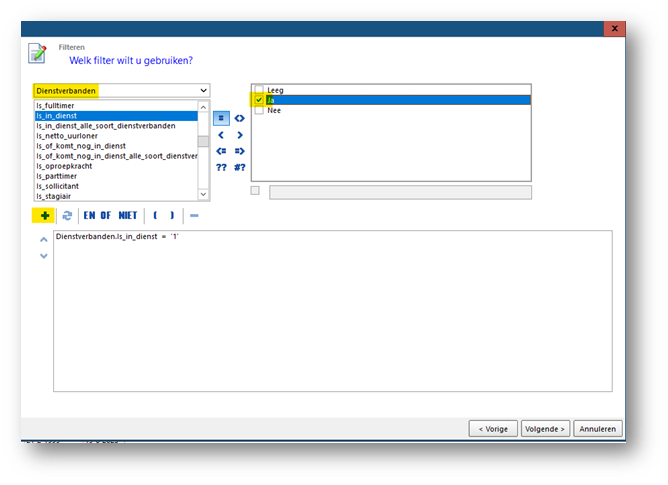Click the Volgende button
The height and width of the screenshot is (485, 668).
click(545, 429)
